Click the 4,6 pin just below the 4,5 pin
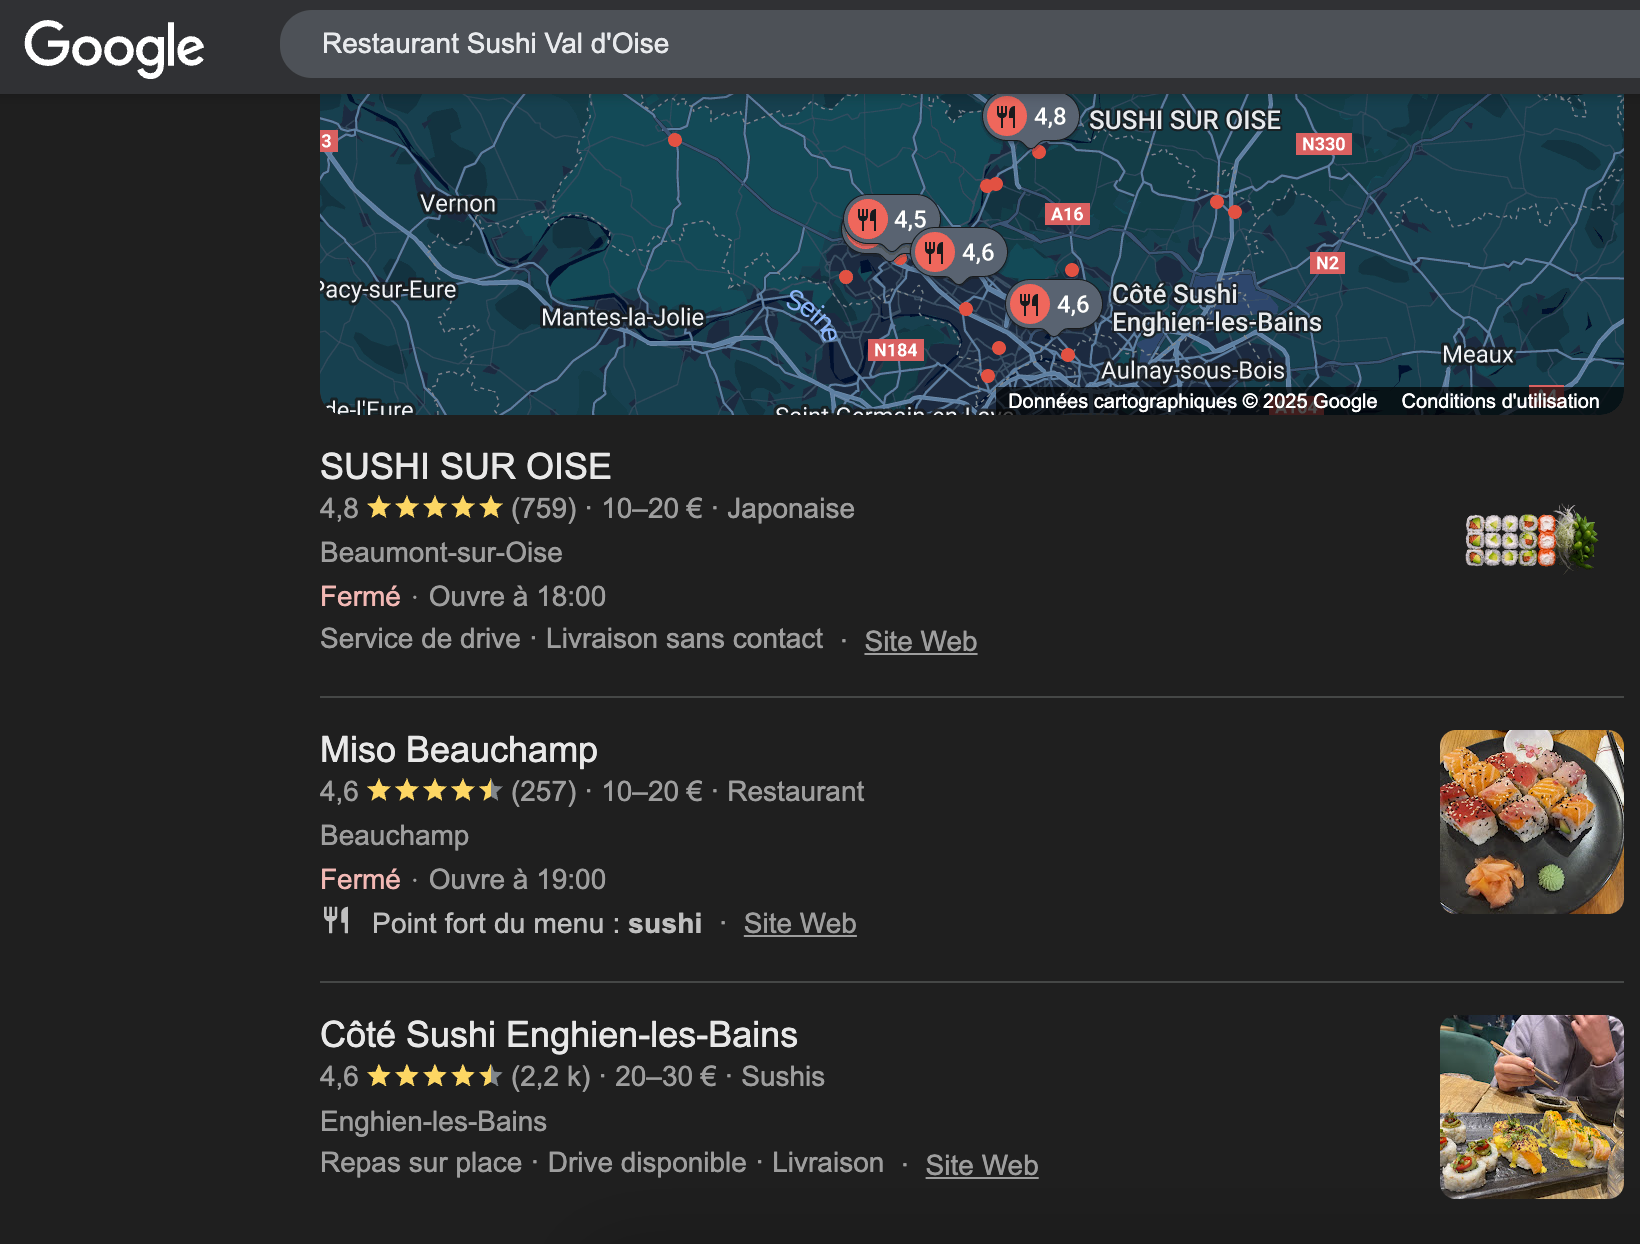 click(959, 253)
